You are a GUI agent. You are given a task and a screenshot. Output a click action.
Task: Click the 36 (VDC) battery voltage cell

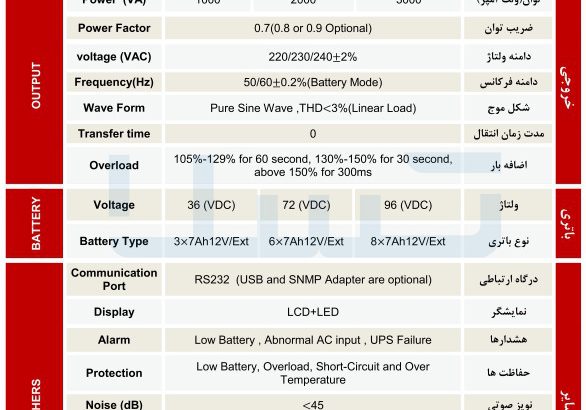pos(212,205)
